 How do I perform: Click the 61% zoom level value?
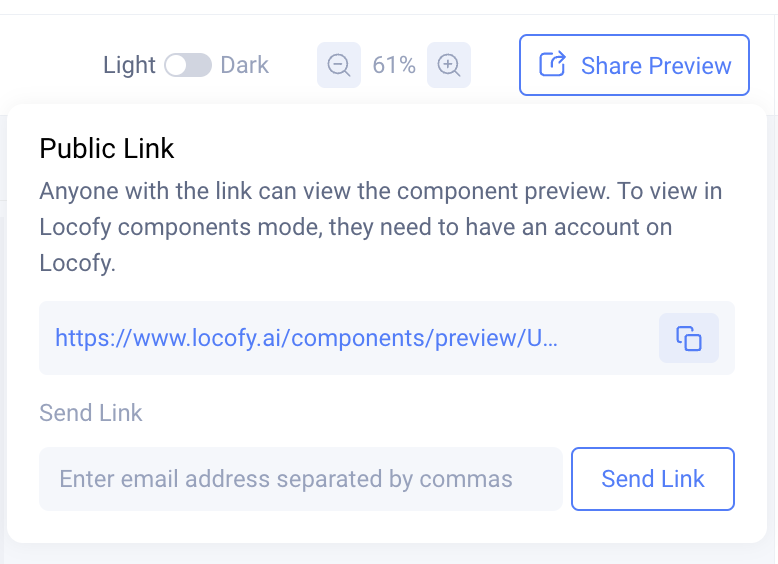[x=394, y=66]
